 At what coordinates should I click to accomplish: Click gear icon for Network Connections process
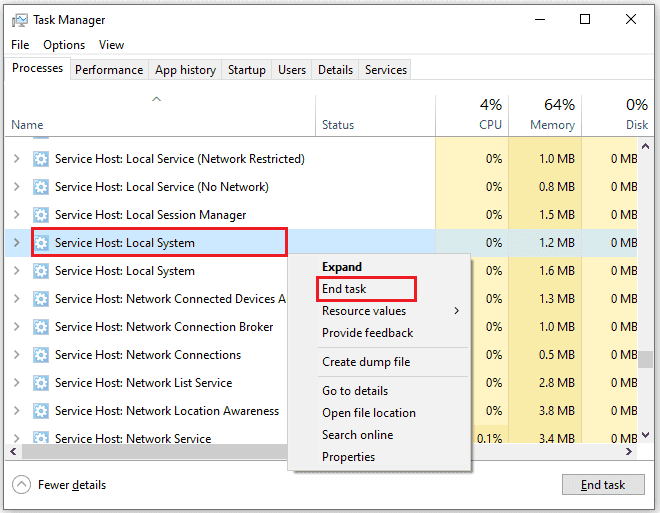pyautogui.click(x=41, y=355)
